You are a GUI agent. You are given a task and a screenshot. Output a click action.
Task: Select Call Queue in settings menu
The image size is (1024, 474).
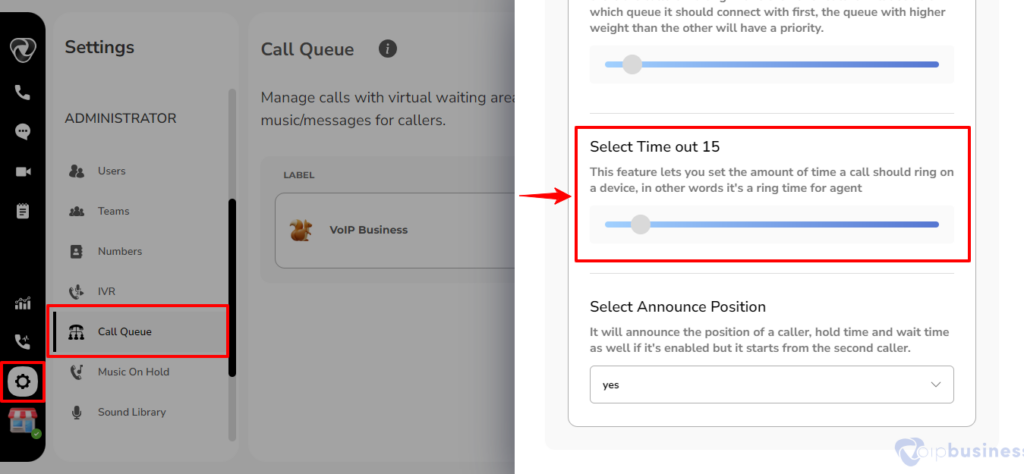pyautogui.click(x=140, y=332)
